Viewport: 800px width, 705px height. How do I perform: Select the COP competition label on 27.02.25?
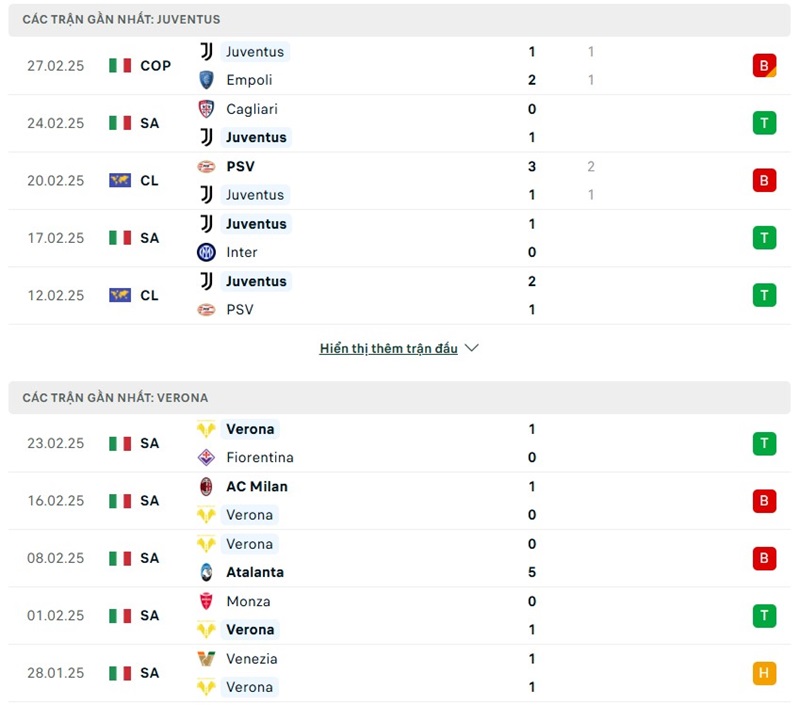(155, 66)
